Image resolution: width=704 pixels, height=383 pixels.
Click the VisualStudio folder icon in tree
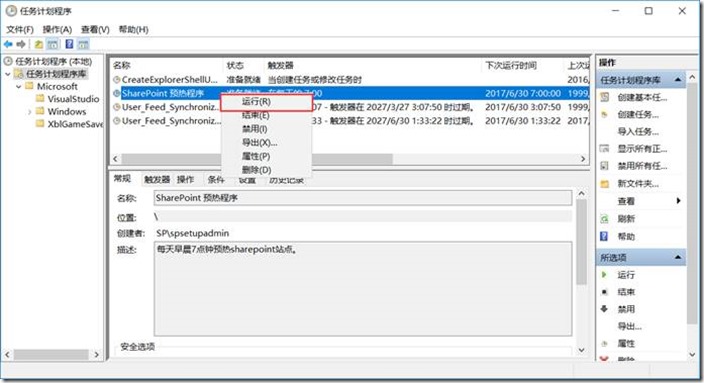40,98
